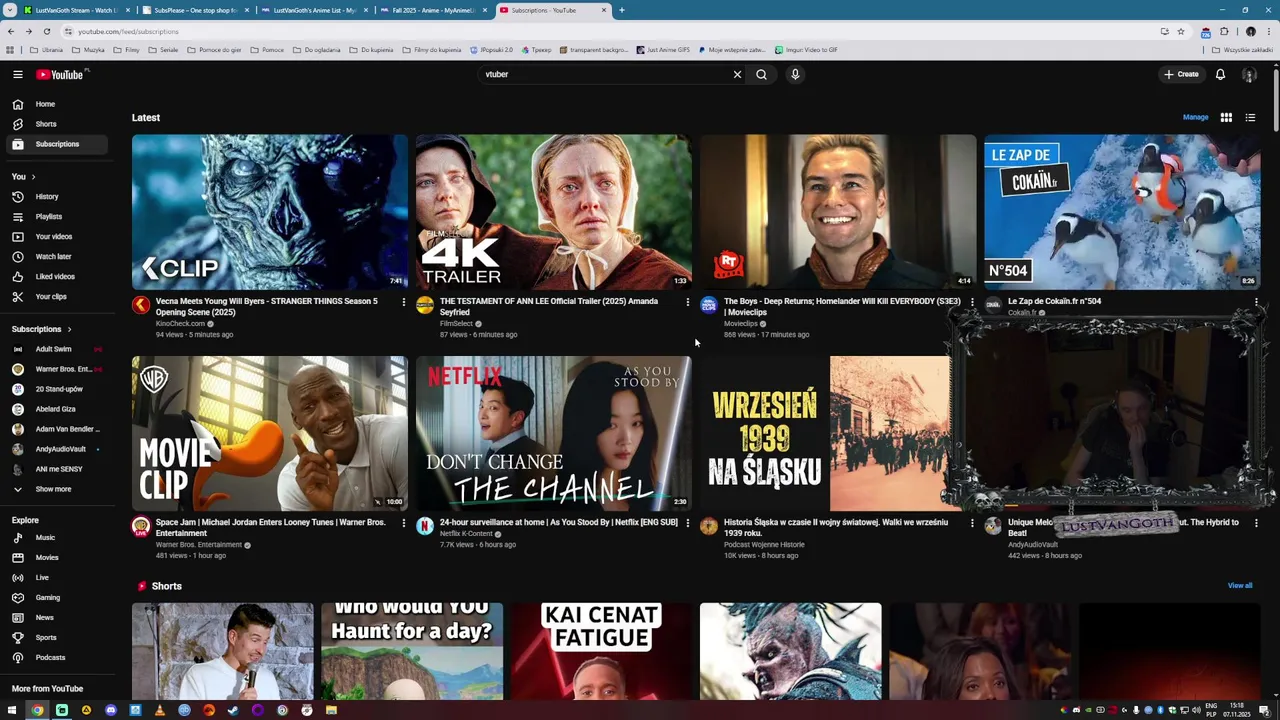This screenshot has height=720, width=1280.
Task: Click Manage subscriptions link
Action: (1195, 117)
